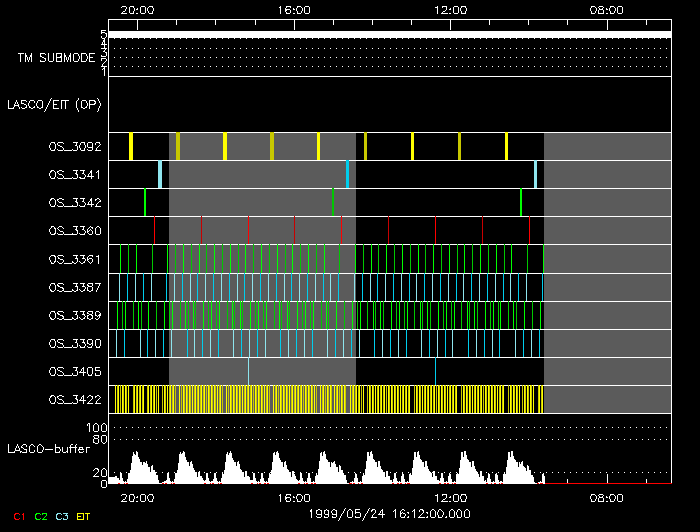Select the cyan marker in OS_3405 row
The height and width of the screenshot is (532, 700).
[x=248, y=371]
